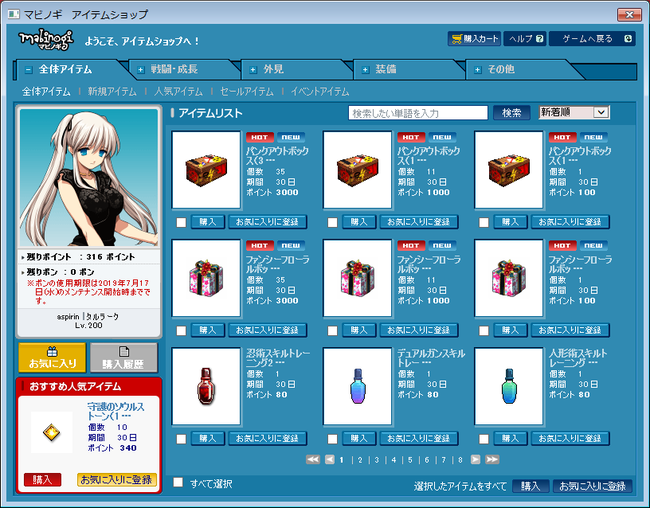Go to next page arrow
Screen dimensions: 650x508
[475, 459]
